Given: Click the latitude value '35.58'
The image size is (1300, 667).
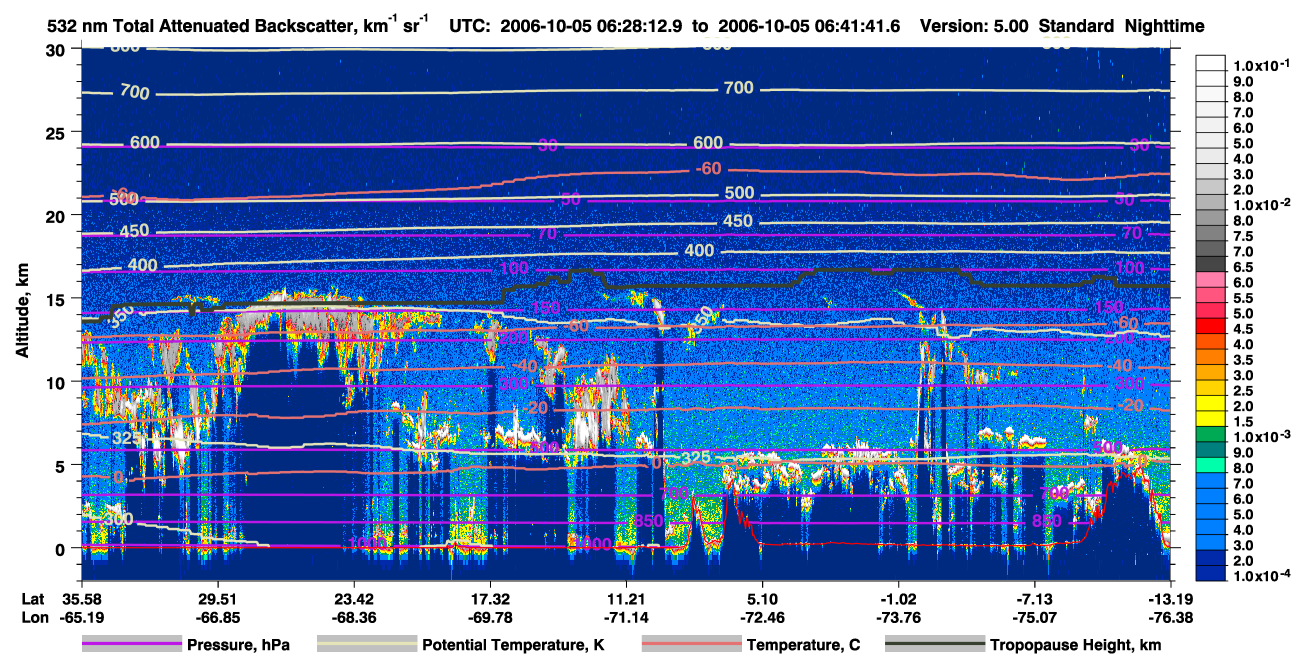Looking at the screenshot, I should 81,598.
